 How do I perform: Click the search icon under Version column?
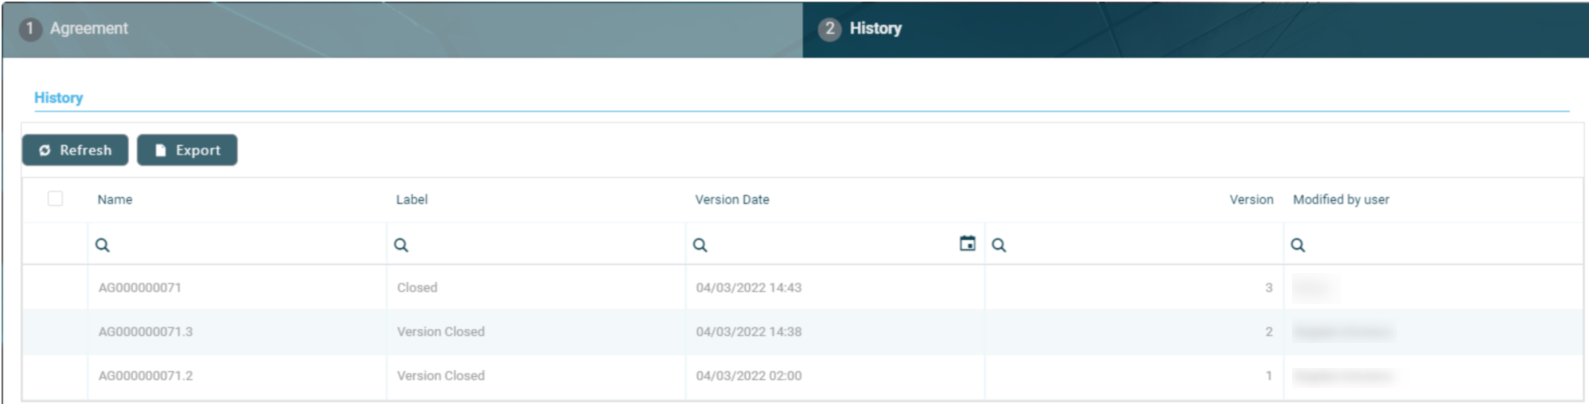point(999,245)
